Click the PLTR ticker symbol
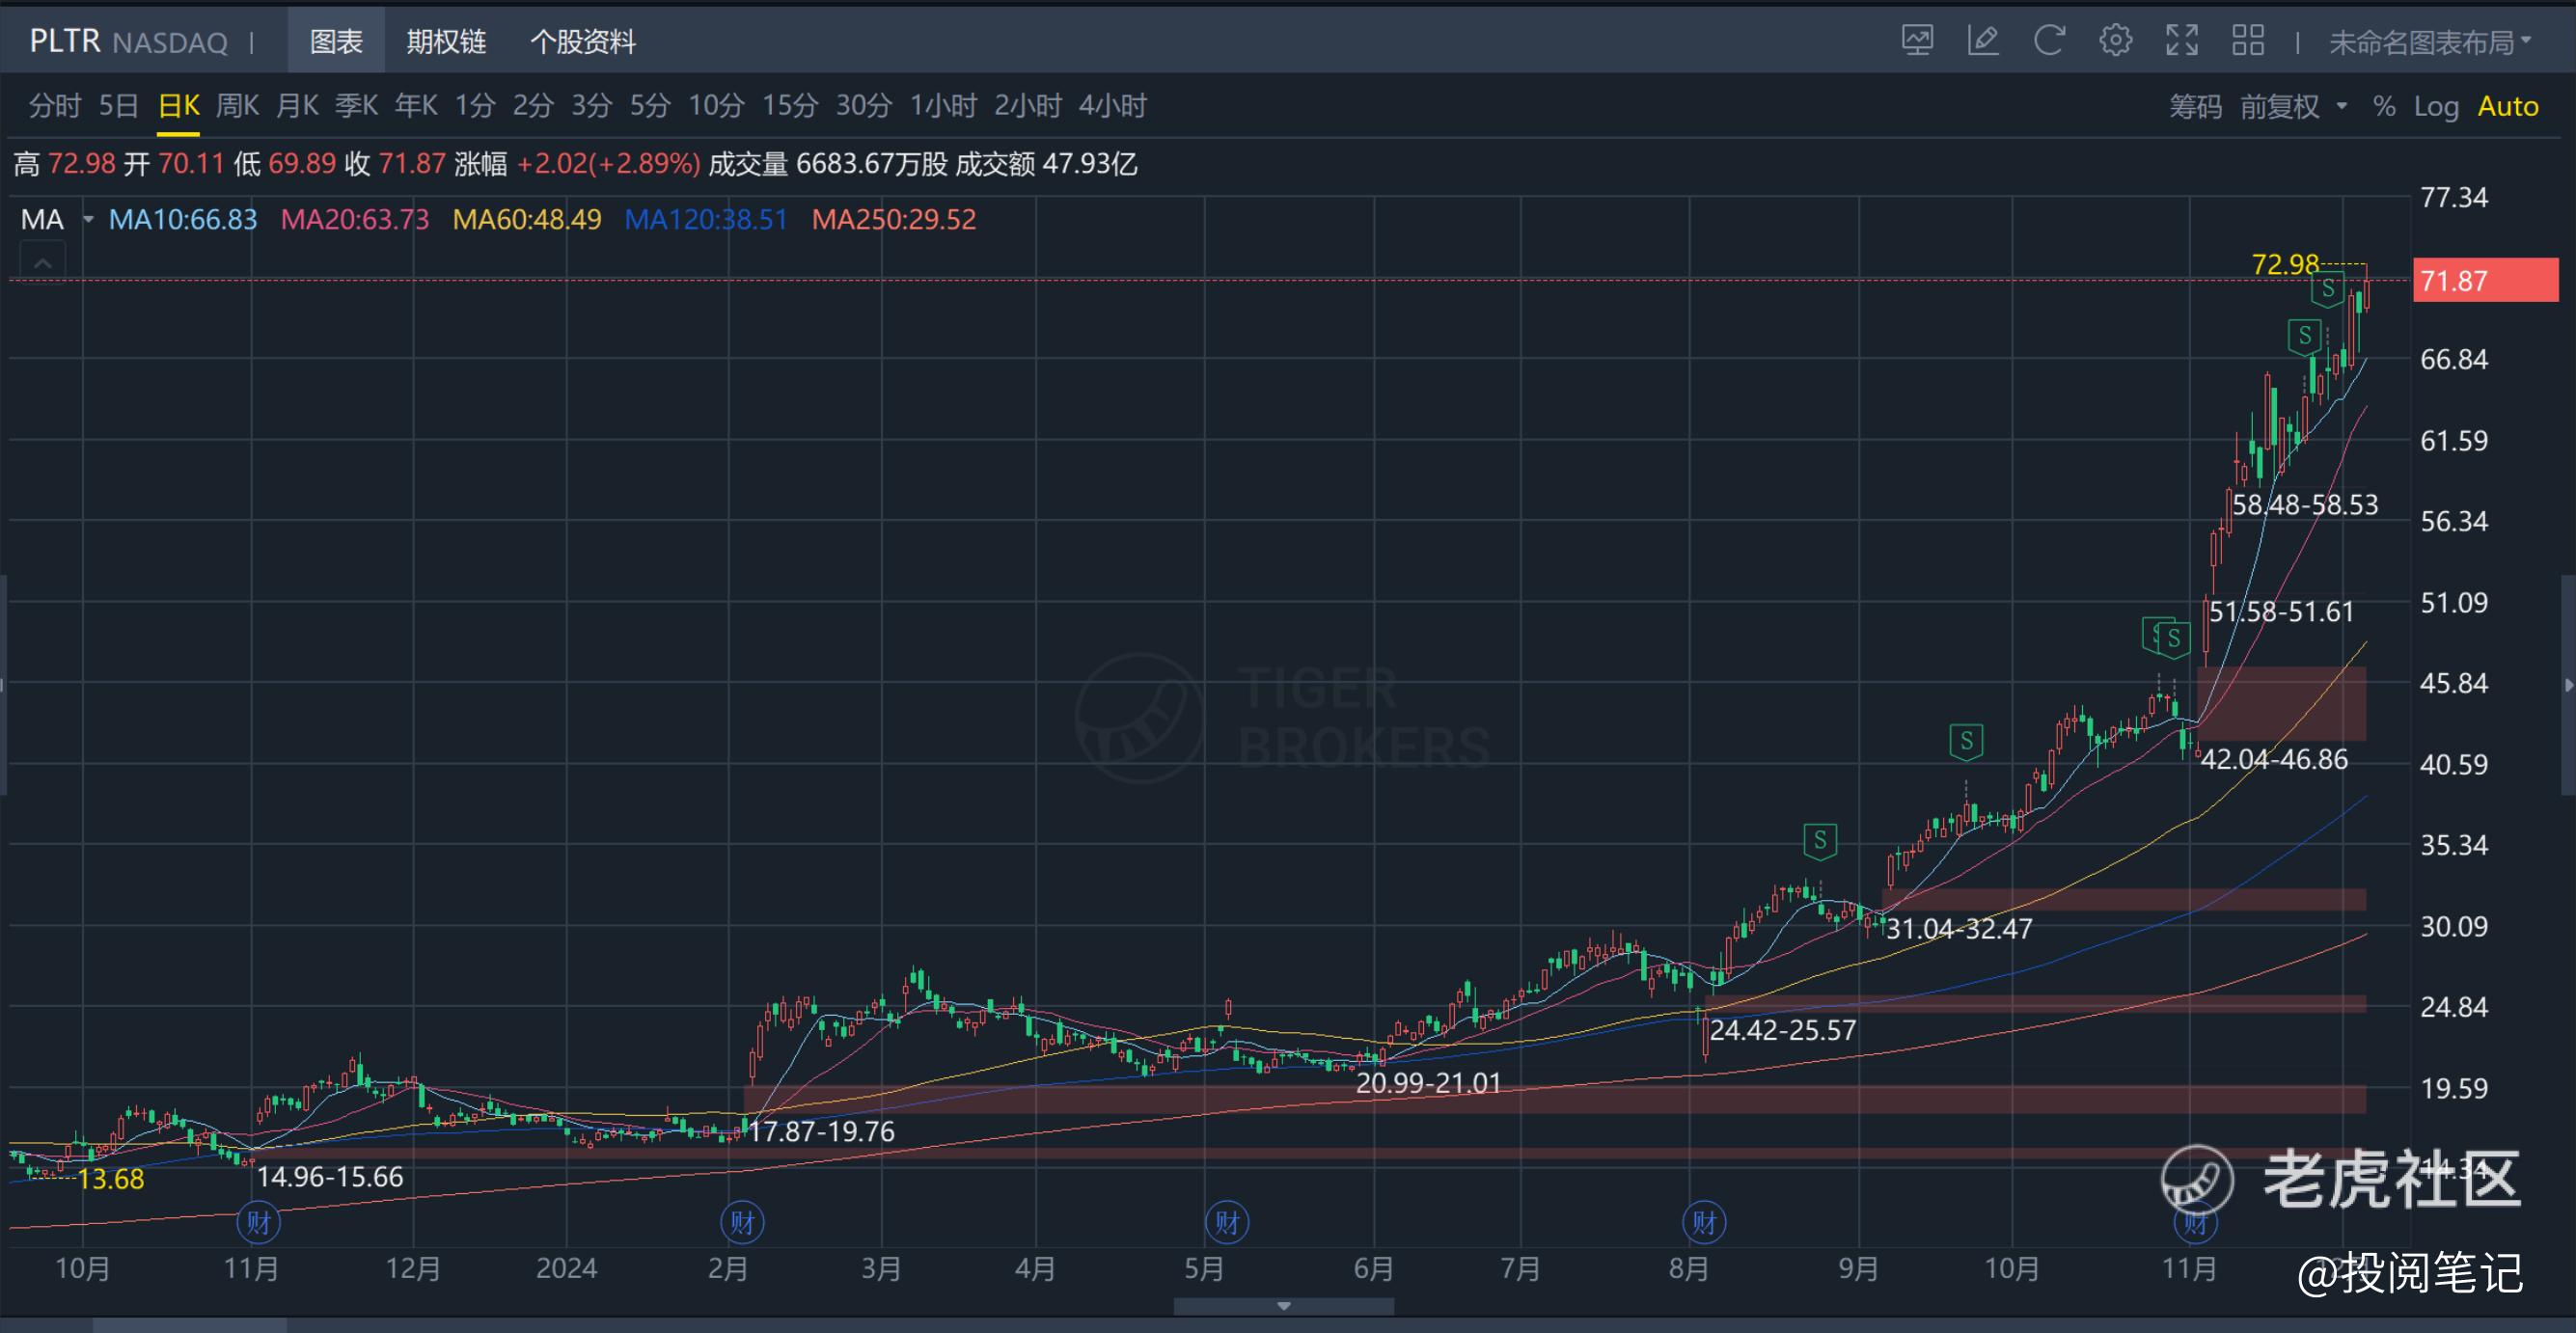 (x=65, y=41)
